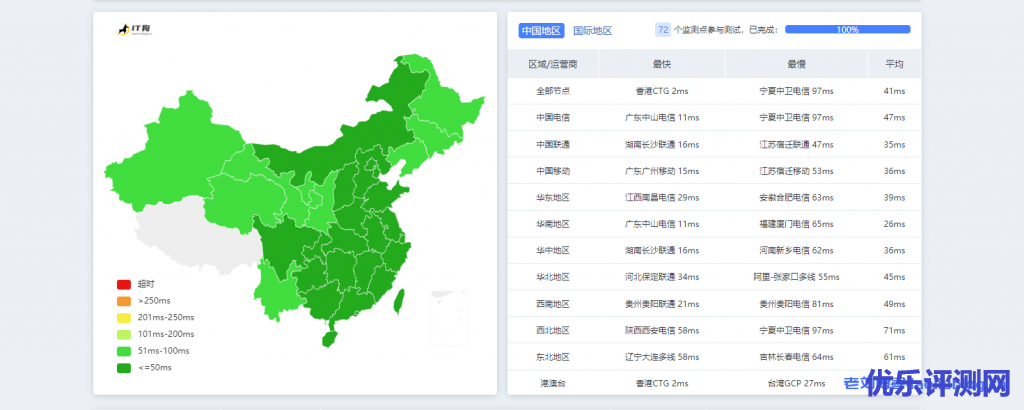The height and width of the screenshot is (410, 1024).
Task: Click the 100% progress bar
Action: point(847,30)
